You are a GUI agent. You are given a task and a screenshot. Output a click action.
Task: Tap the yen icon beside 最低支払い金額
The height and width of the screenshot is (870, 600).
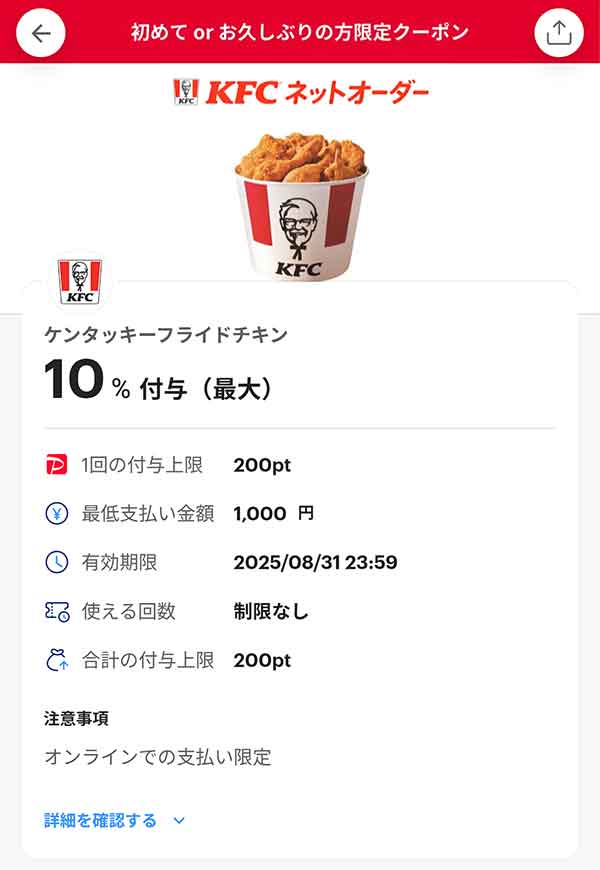[x=57, y=514]
